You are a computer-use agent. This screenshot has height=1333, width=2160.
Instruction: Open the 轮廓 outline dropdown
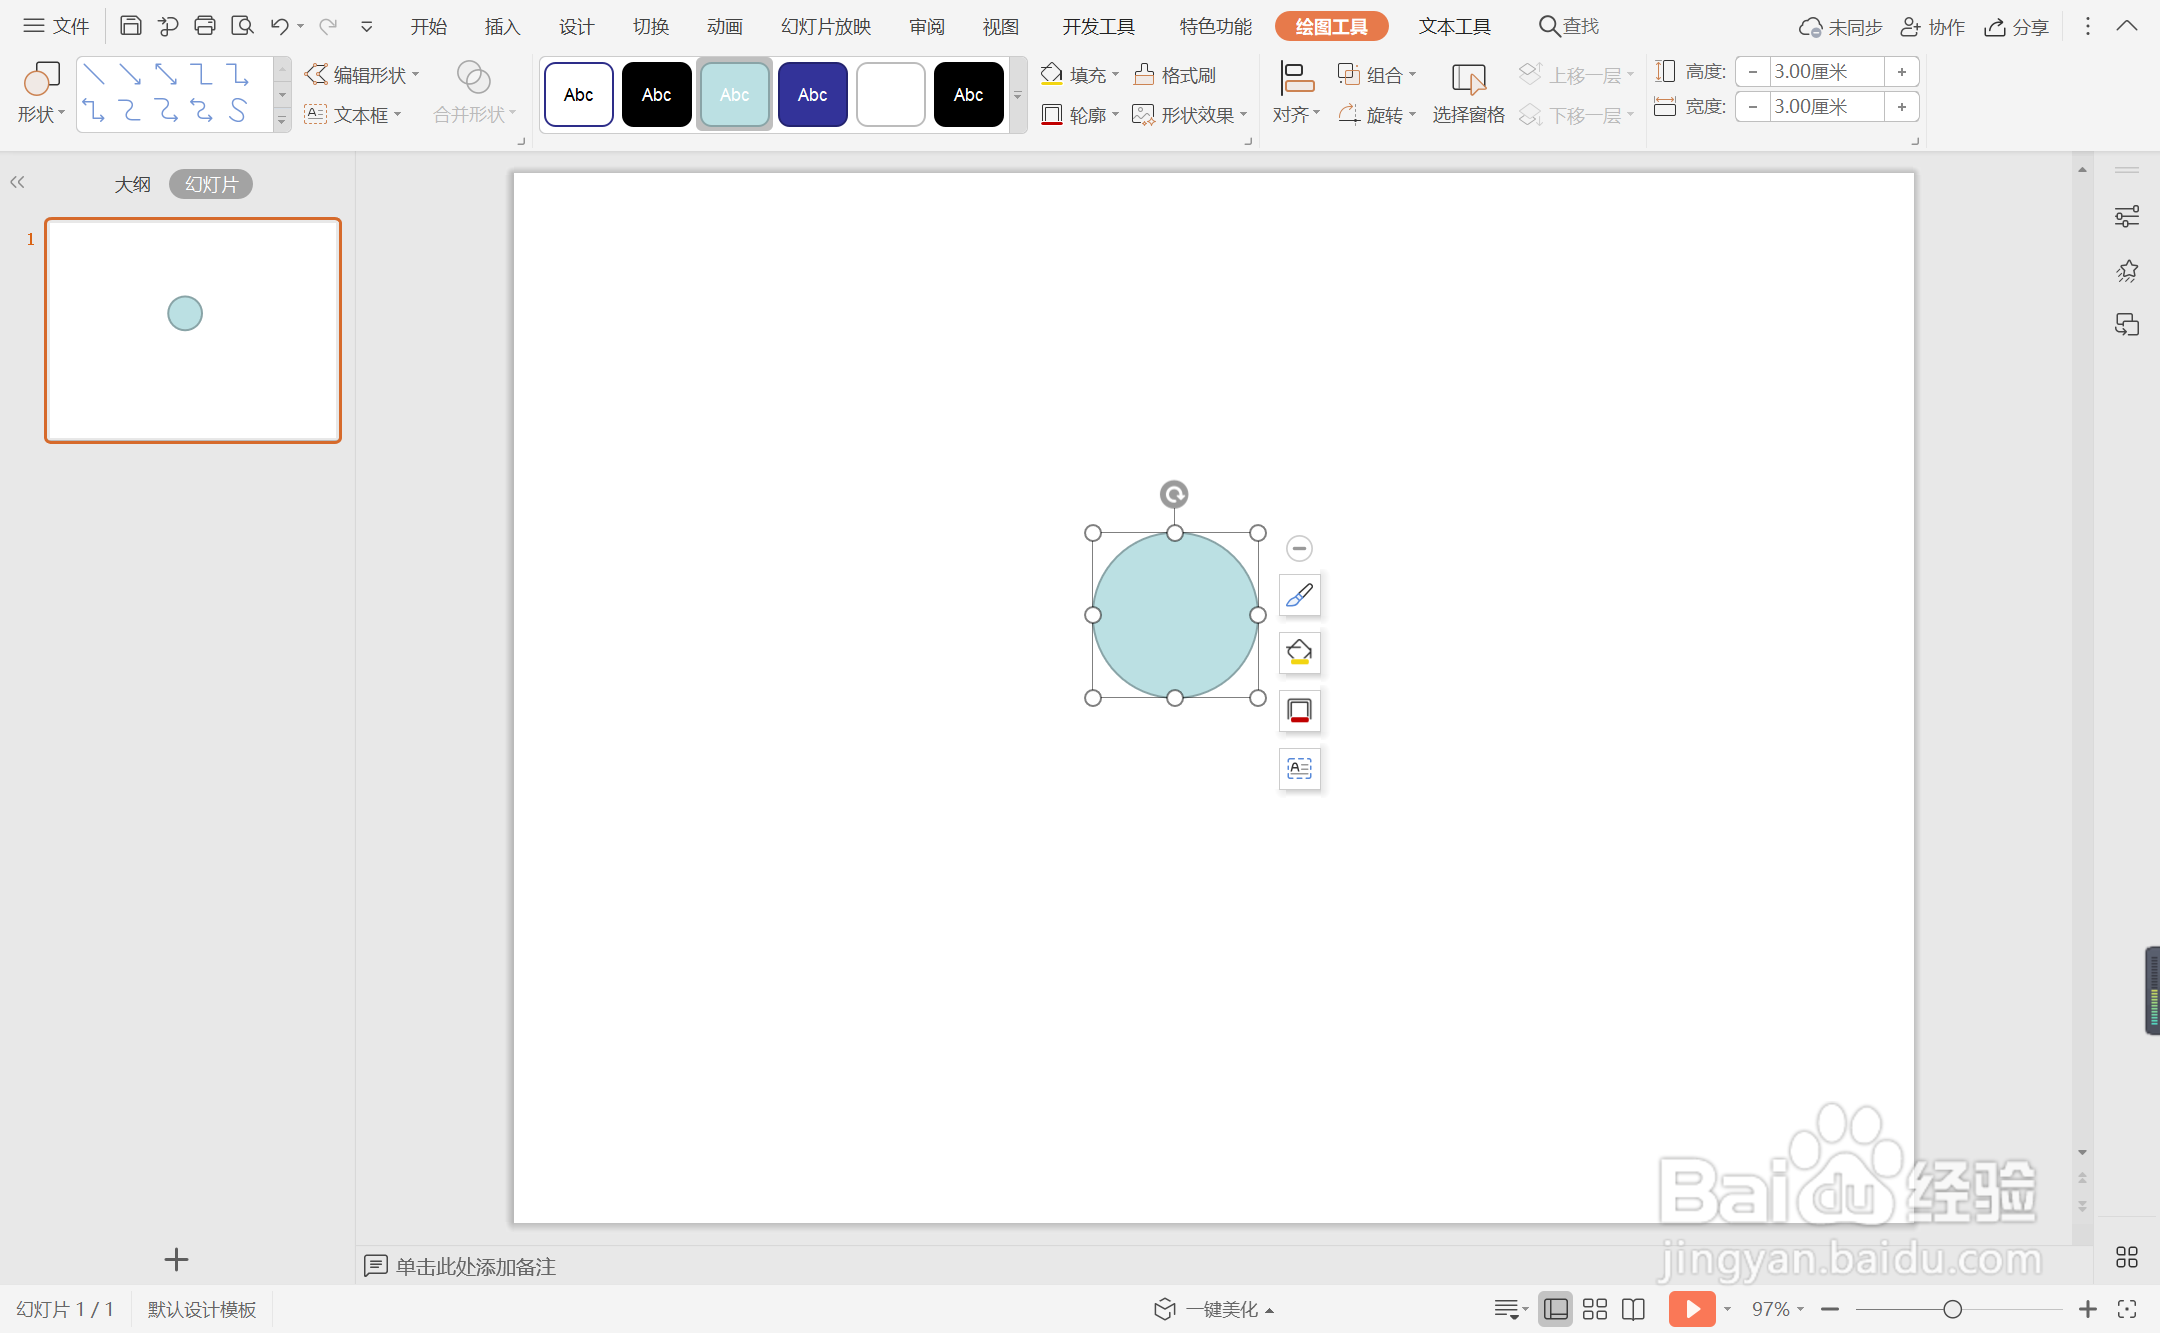[x=1080, y=115]
